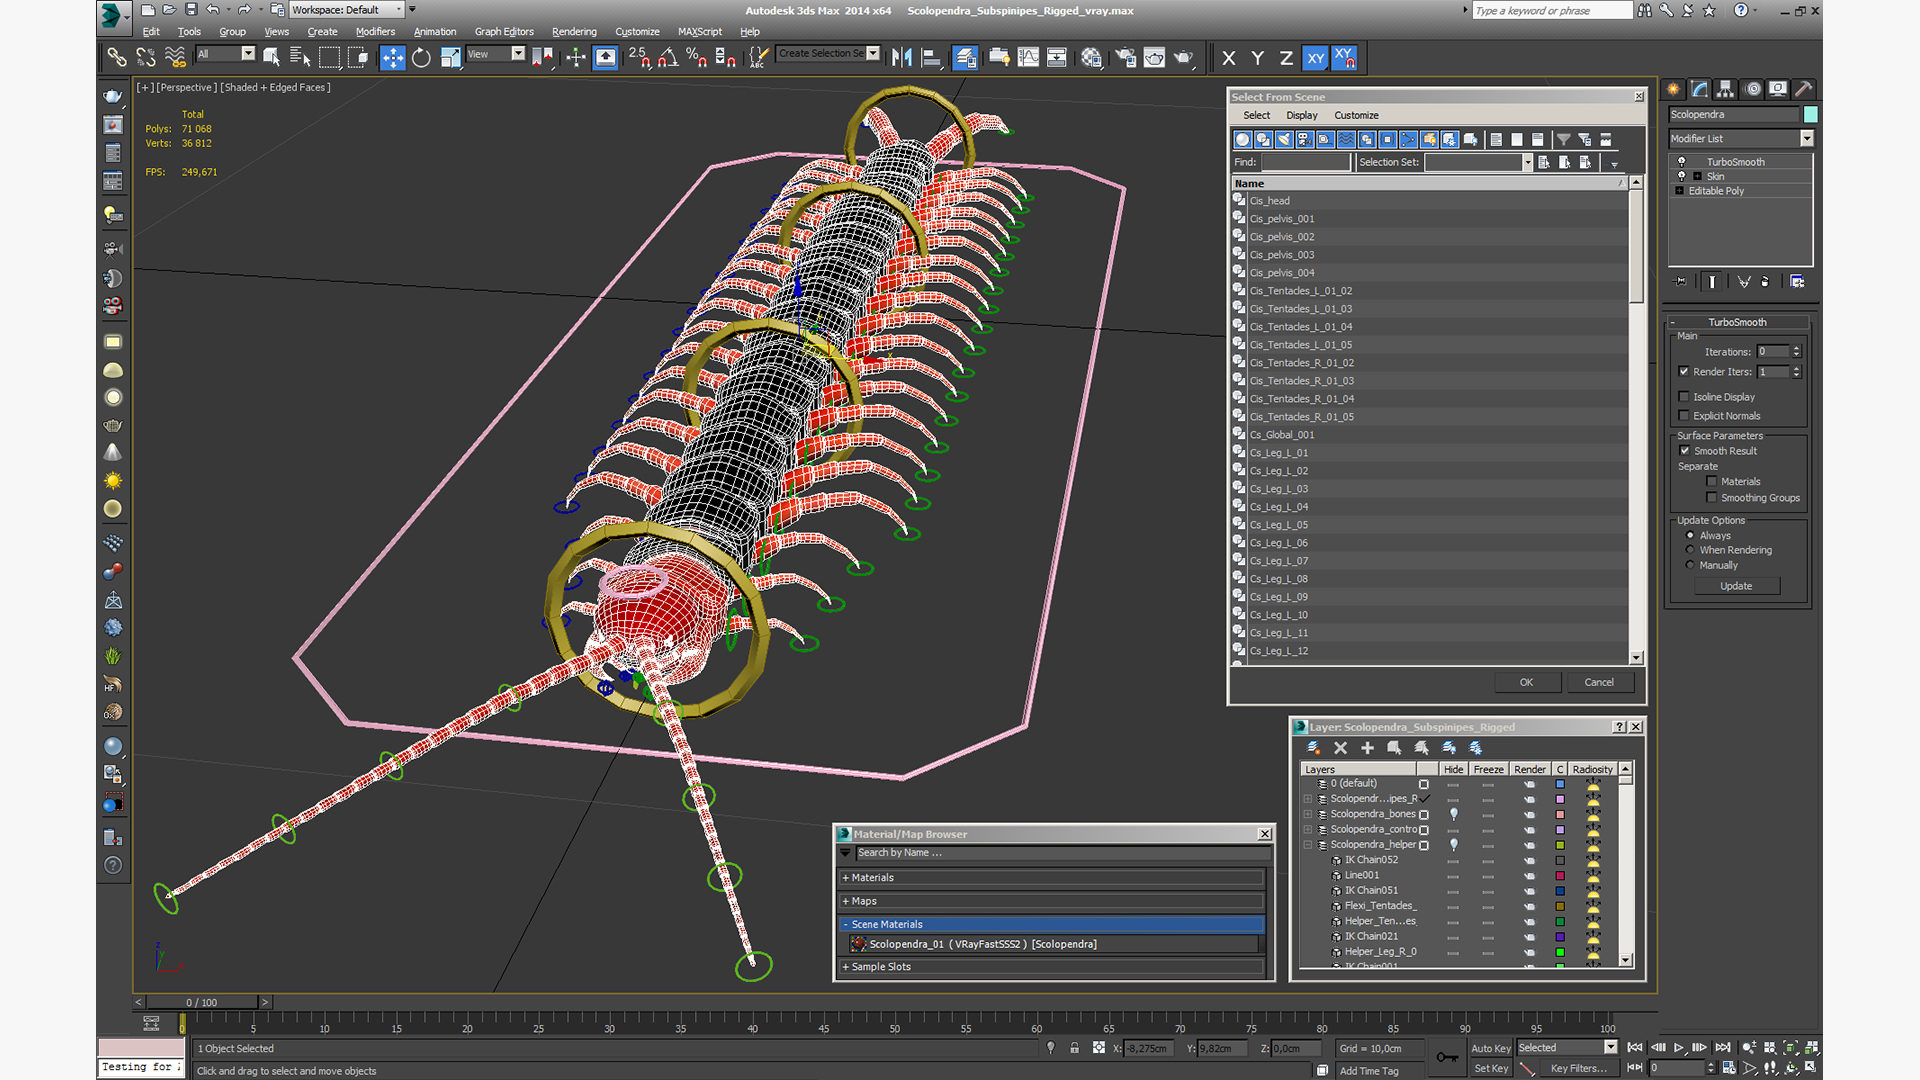Click OK button in Select From Scene
This screenshot has width=1920, height=1080.
(1526, 682)
